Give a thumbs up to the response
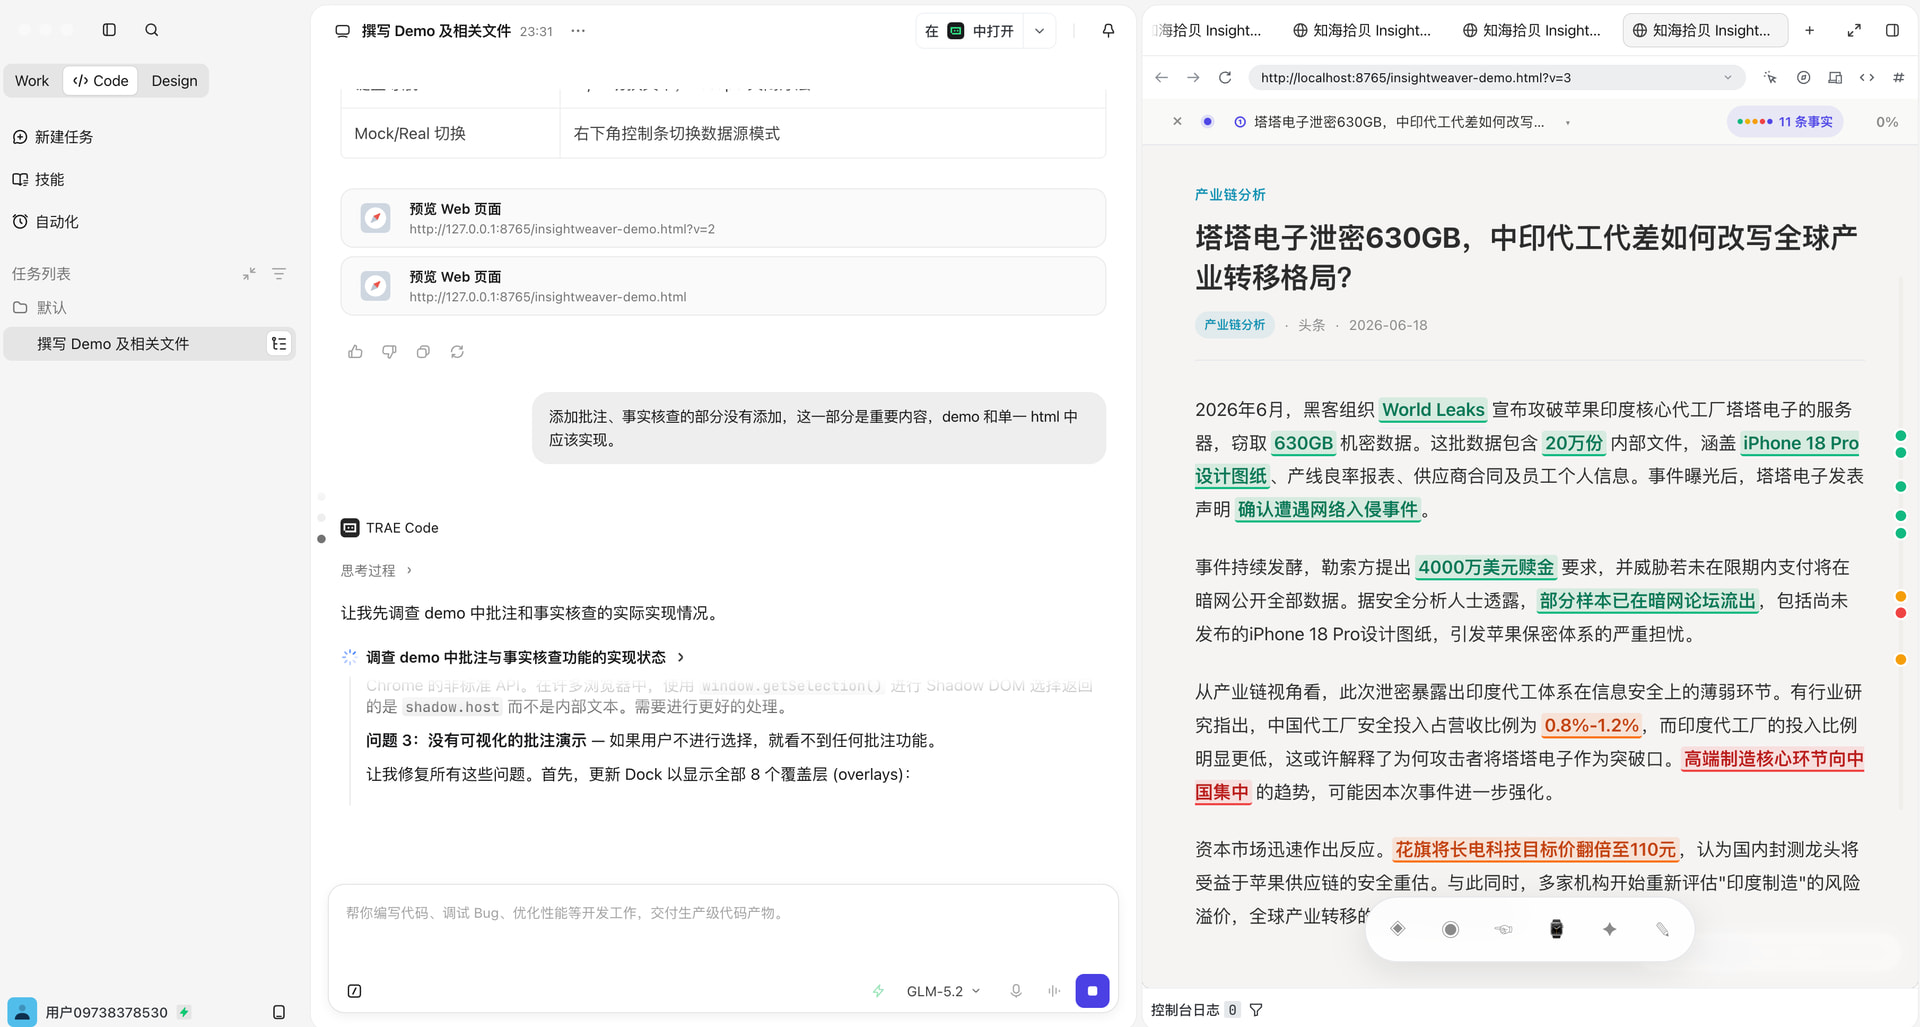 355,352
